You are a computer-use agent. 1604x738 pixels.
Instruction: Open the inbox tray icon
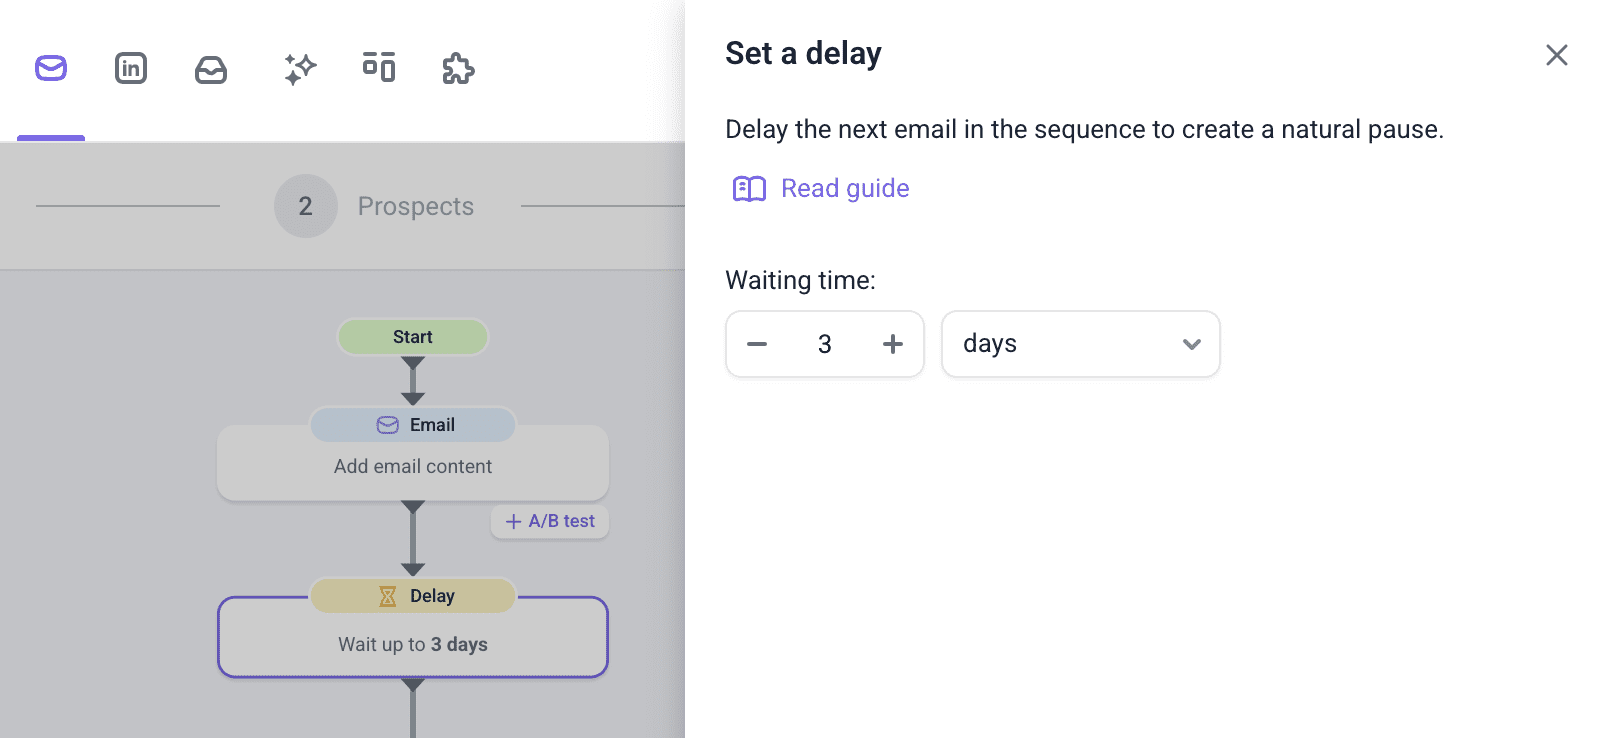pos(211,69)
